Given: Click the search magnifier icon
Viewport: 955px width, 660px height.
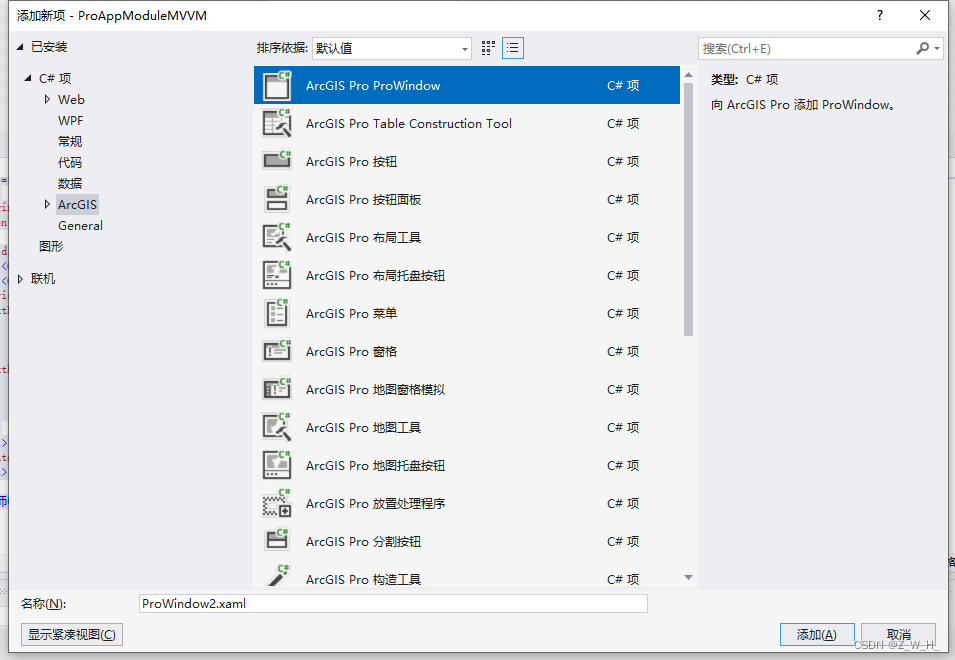Looking at the screenshot, I should coord(922,47).
